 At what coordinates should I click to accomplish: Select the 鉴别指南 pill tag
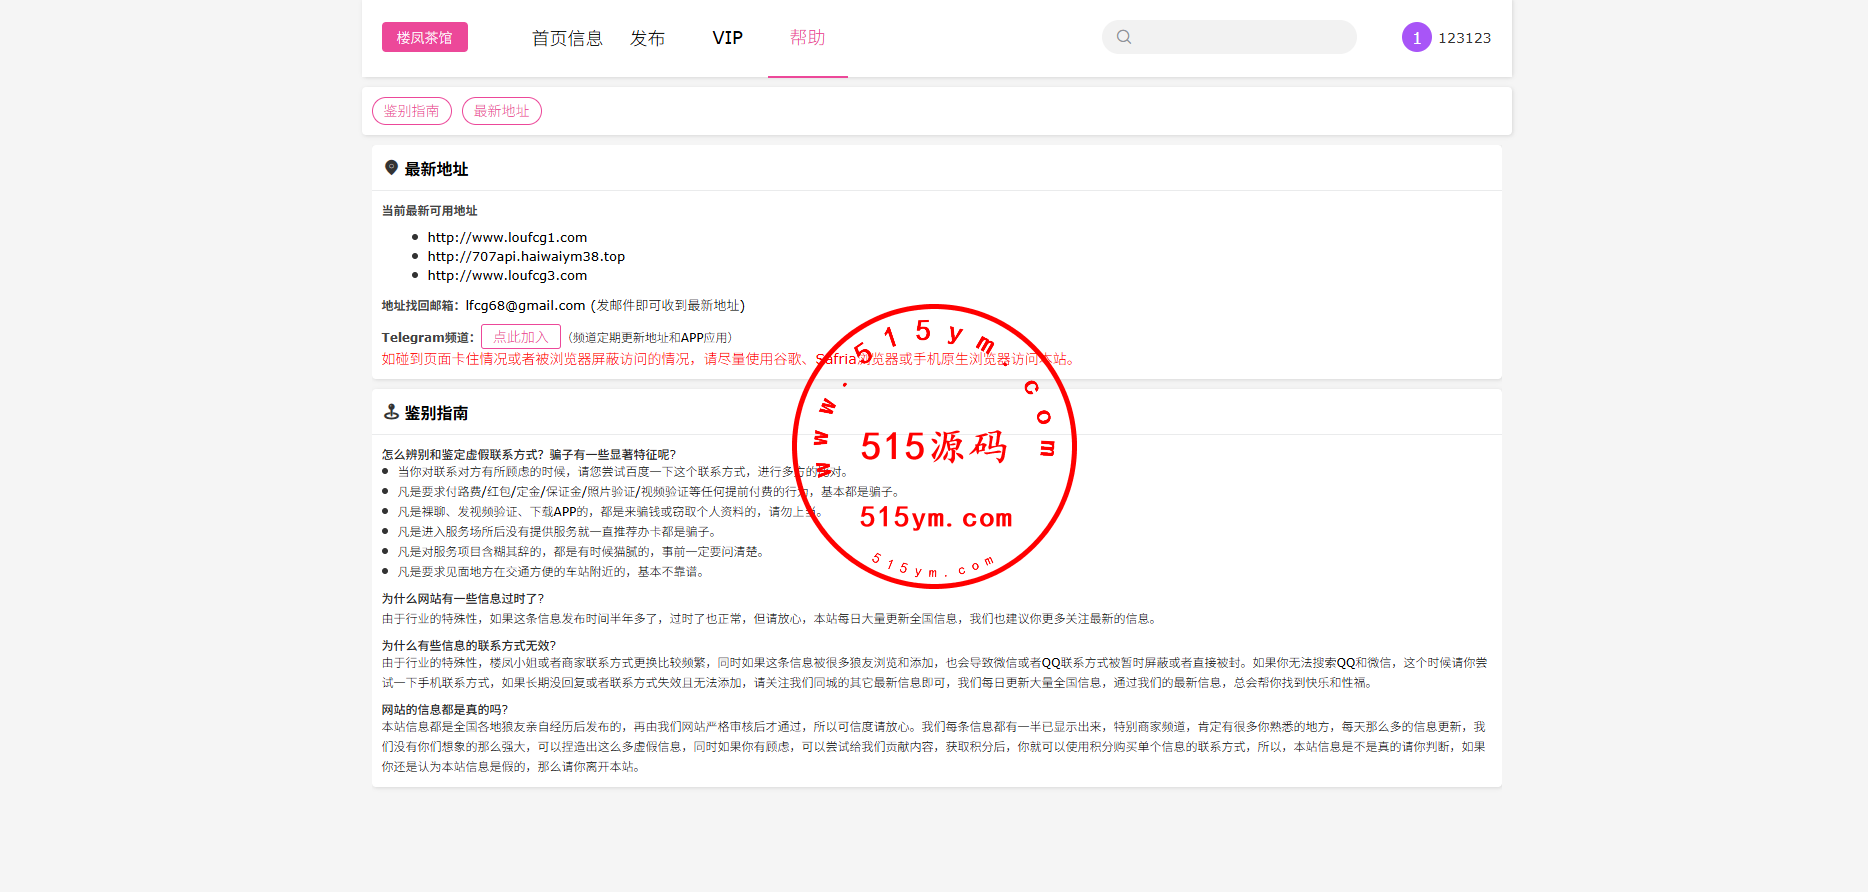coord(412,111)
